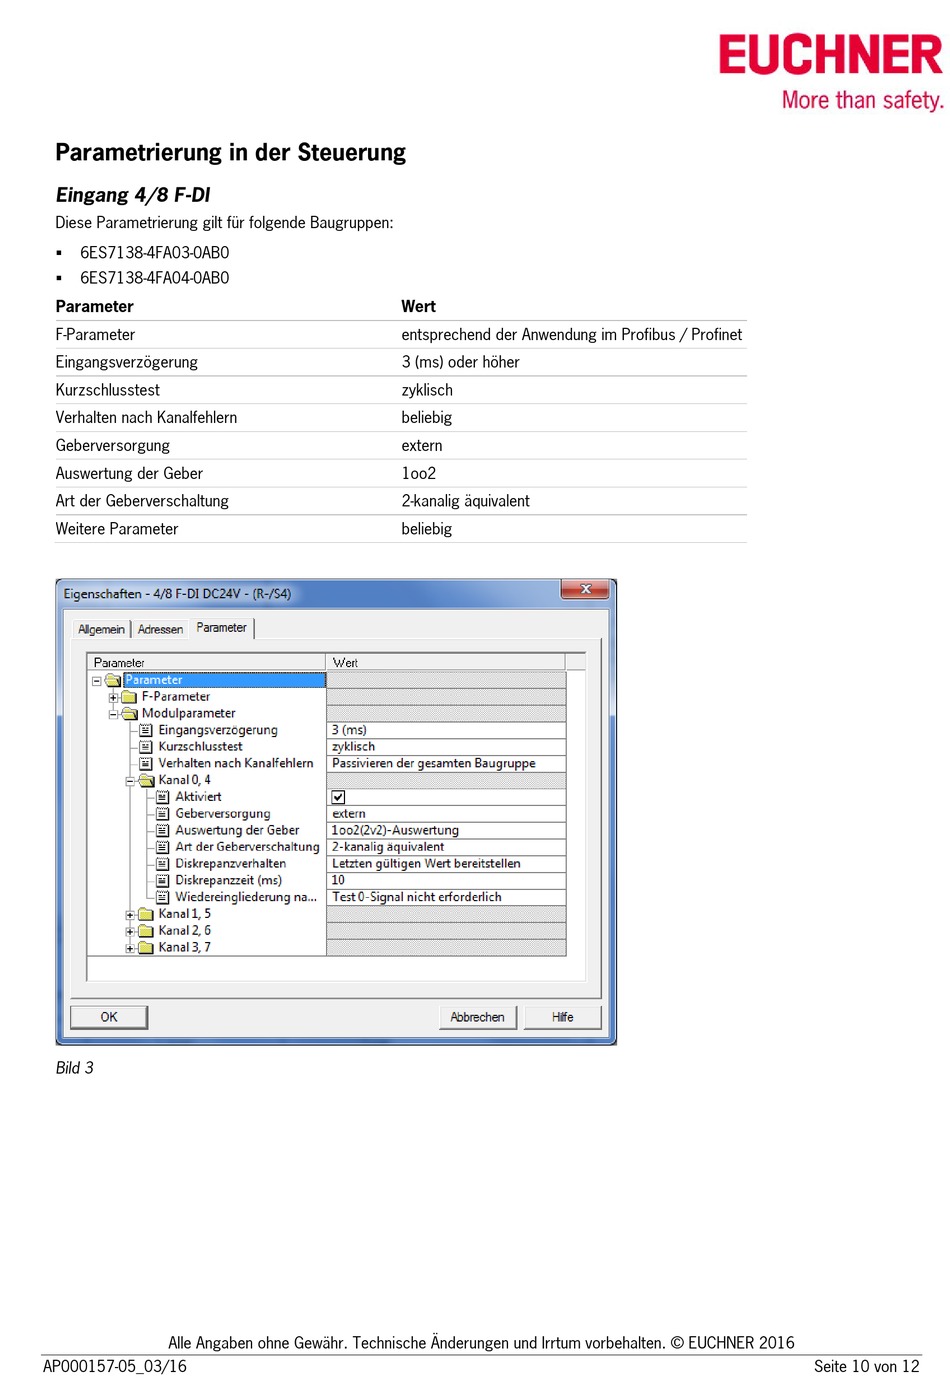This screenshot has width=950, height=1379.
Task: Select the Parameter tab
Action: 221,628
